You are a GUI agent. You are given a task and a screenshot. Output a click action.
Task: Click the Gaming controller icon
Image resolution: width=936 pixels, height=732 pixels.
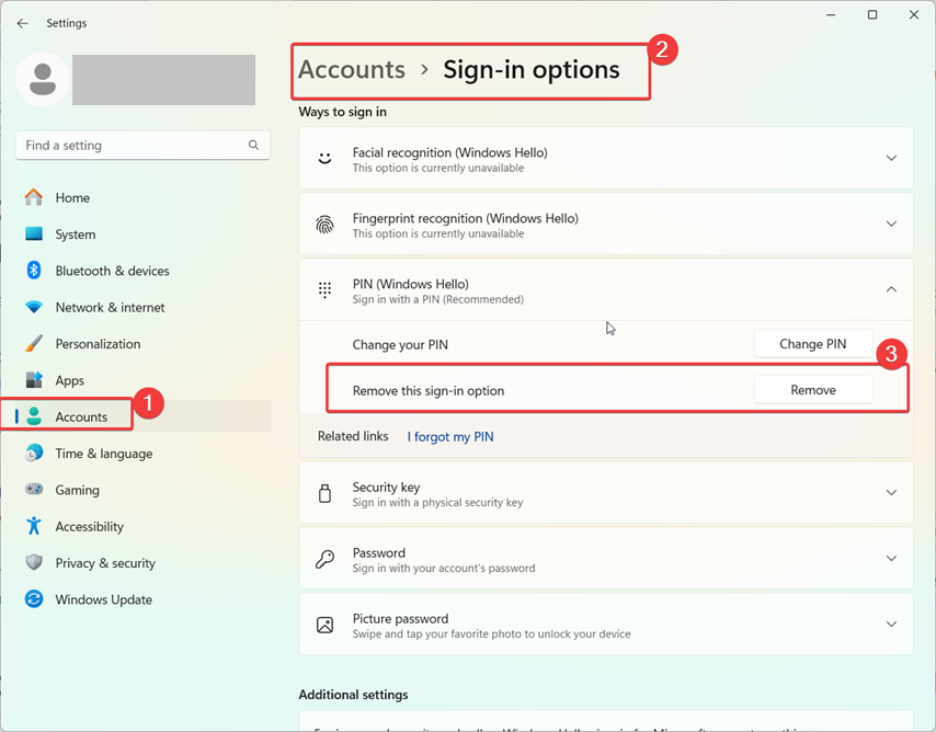(x=34, y=489)
